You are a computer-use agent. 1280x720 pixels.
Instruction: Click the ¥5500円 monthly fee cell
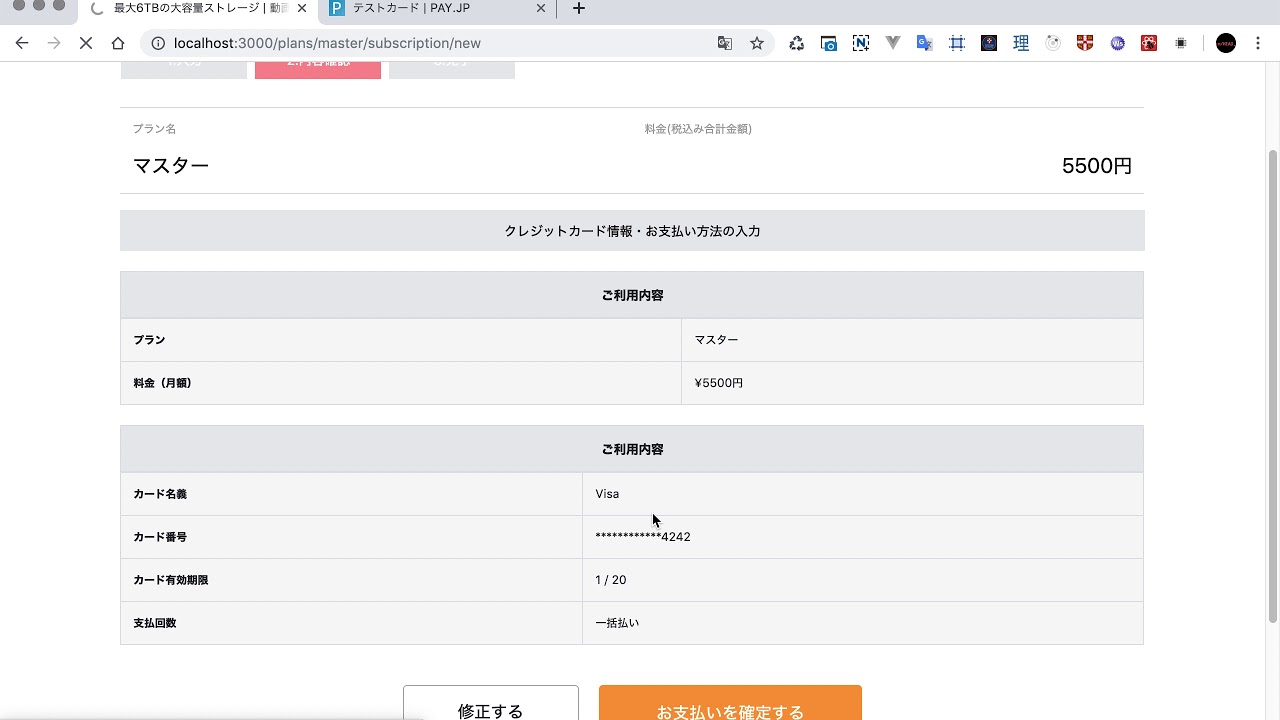(x=912, y=383)
